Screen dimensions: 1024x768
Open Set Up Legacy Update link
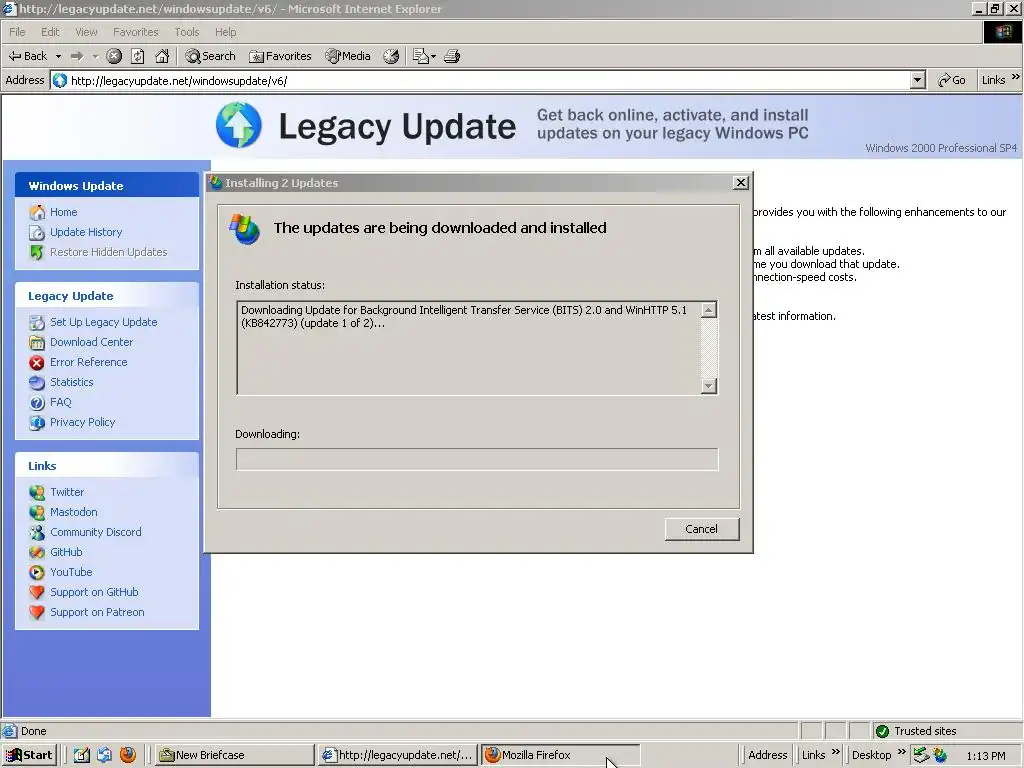pyautogui.click(x=103, y=322)
